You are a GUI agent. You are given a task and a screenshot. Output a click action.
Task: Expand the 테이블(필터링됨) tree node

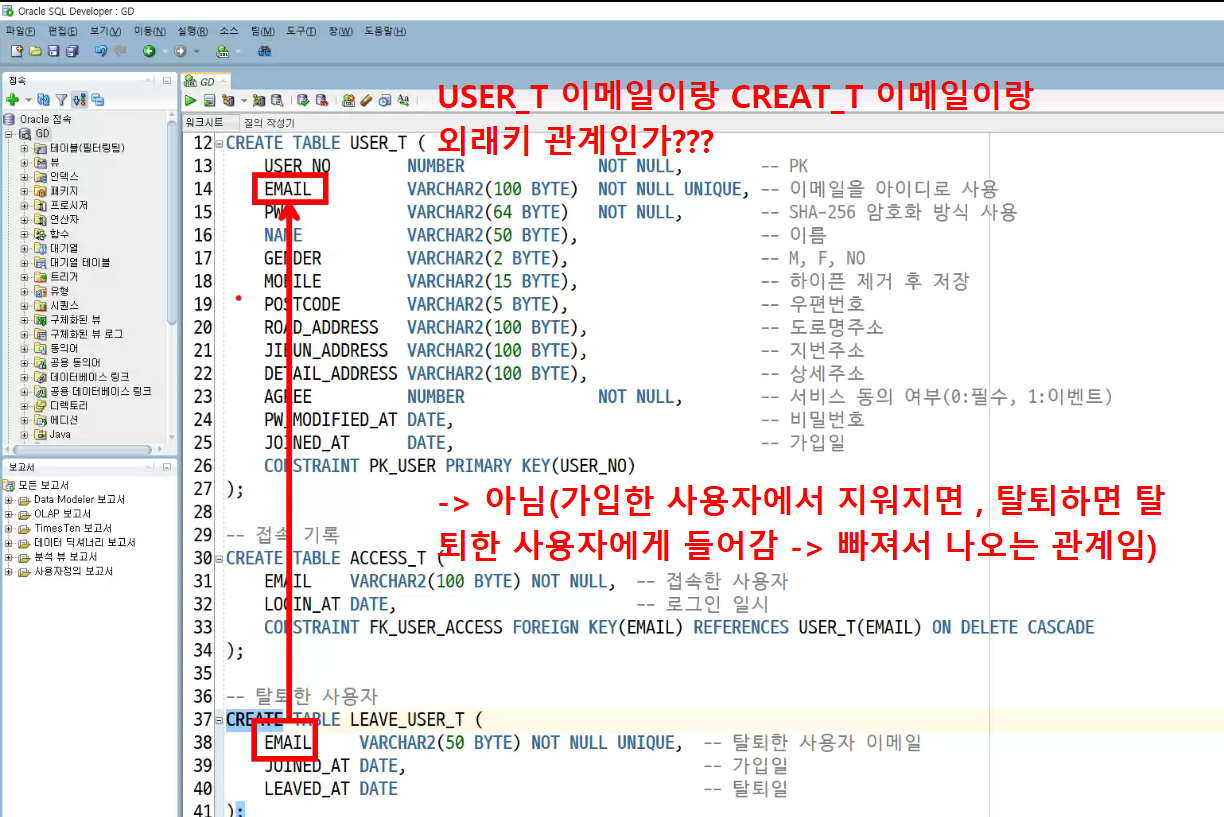[25, 147]
